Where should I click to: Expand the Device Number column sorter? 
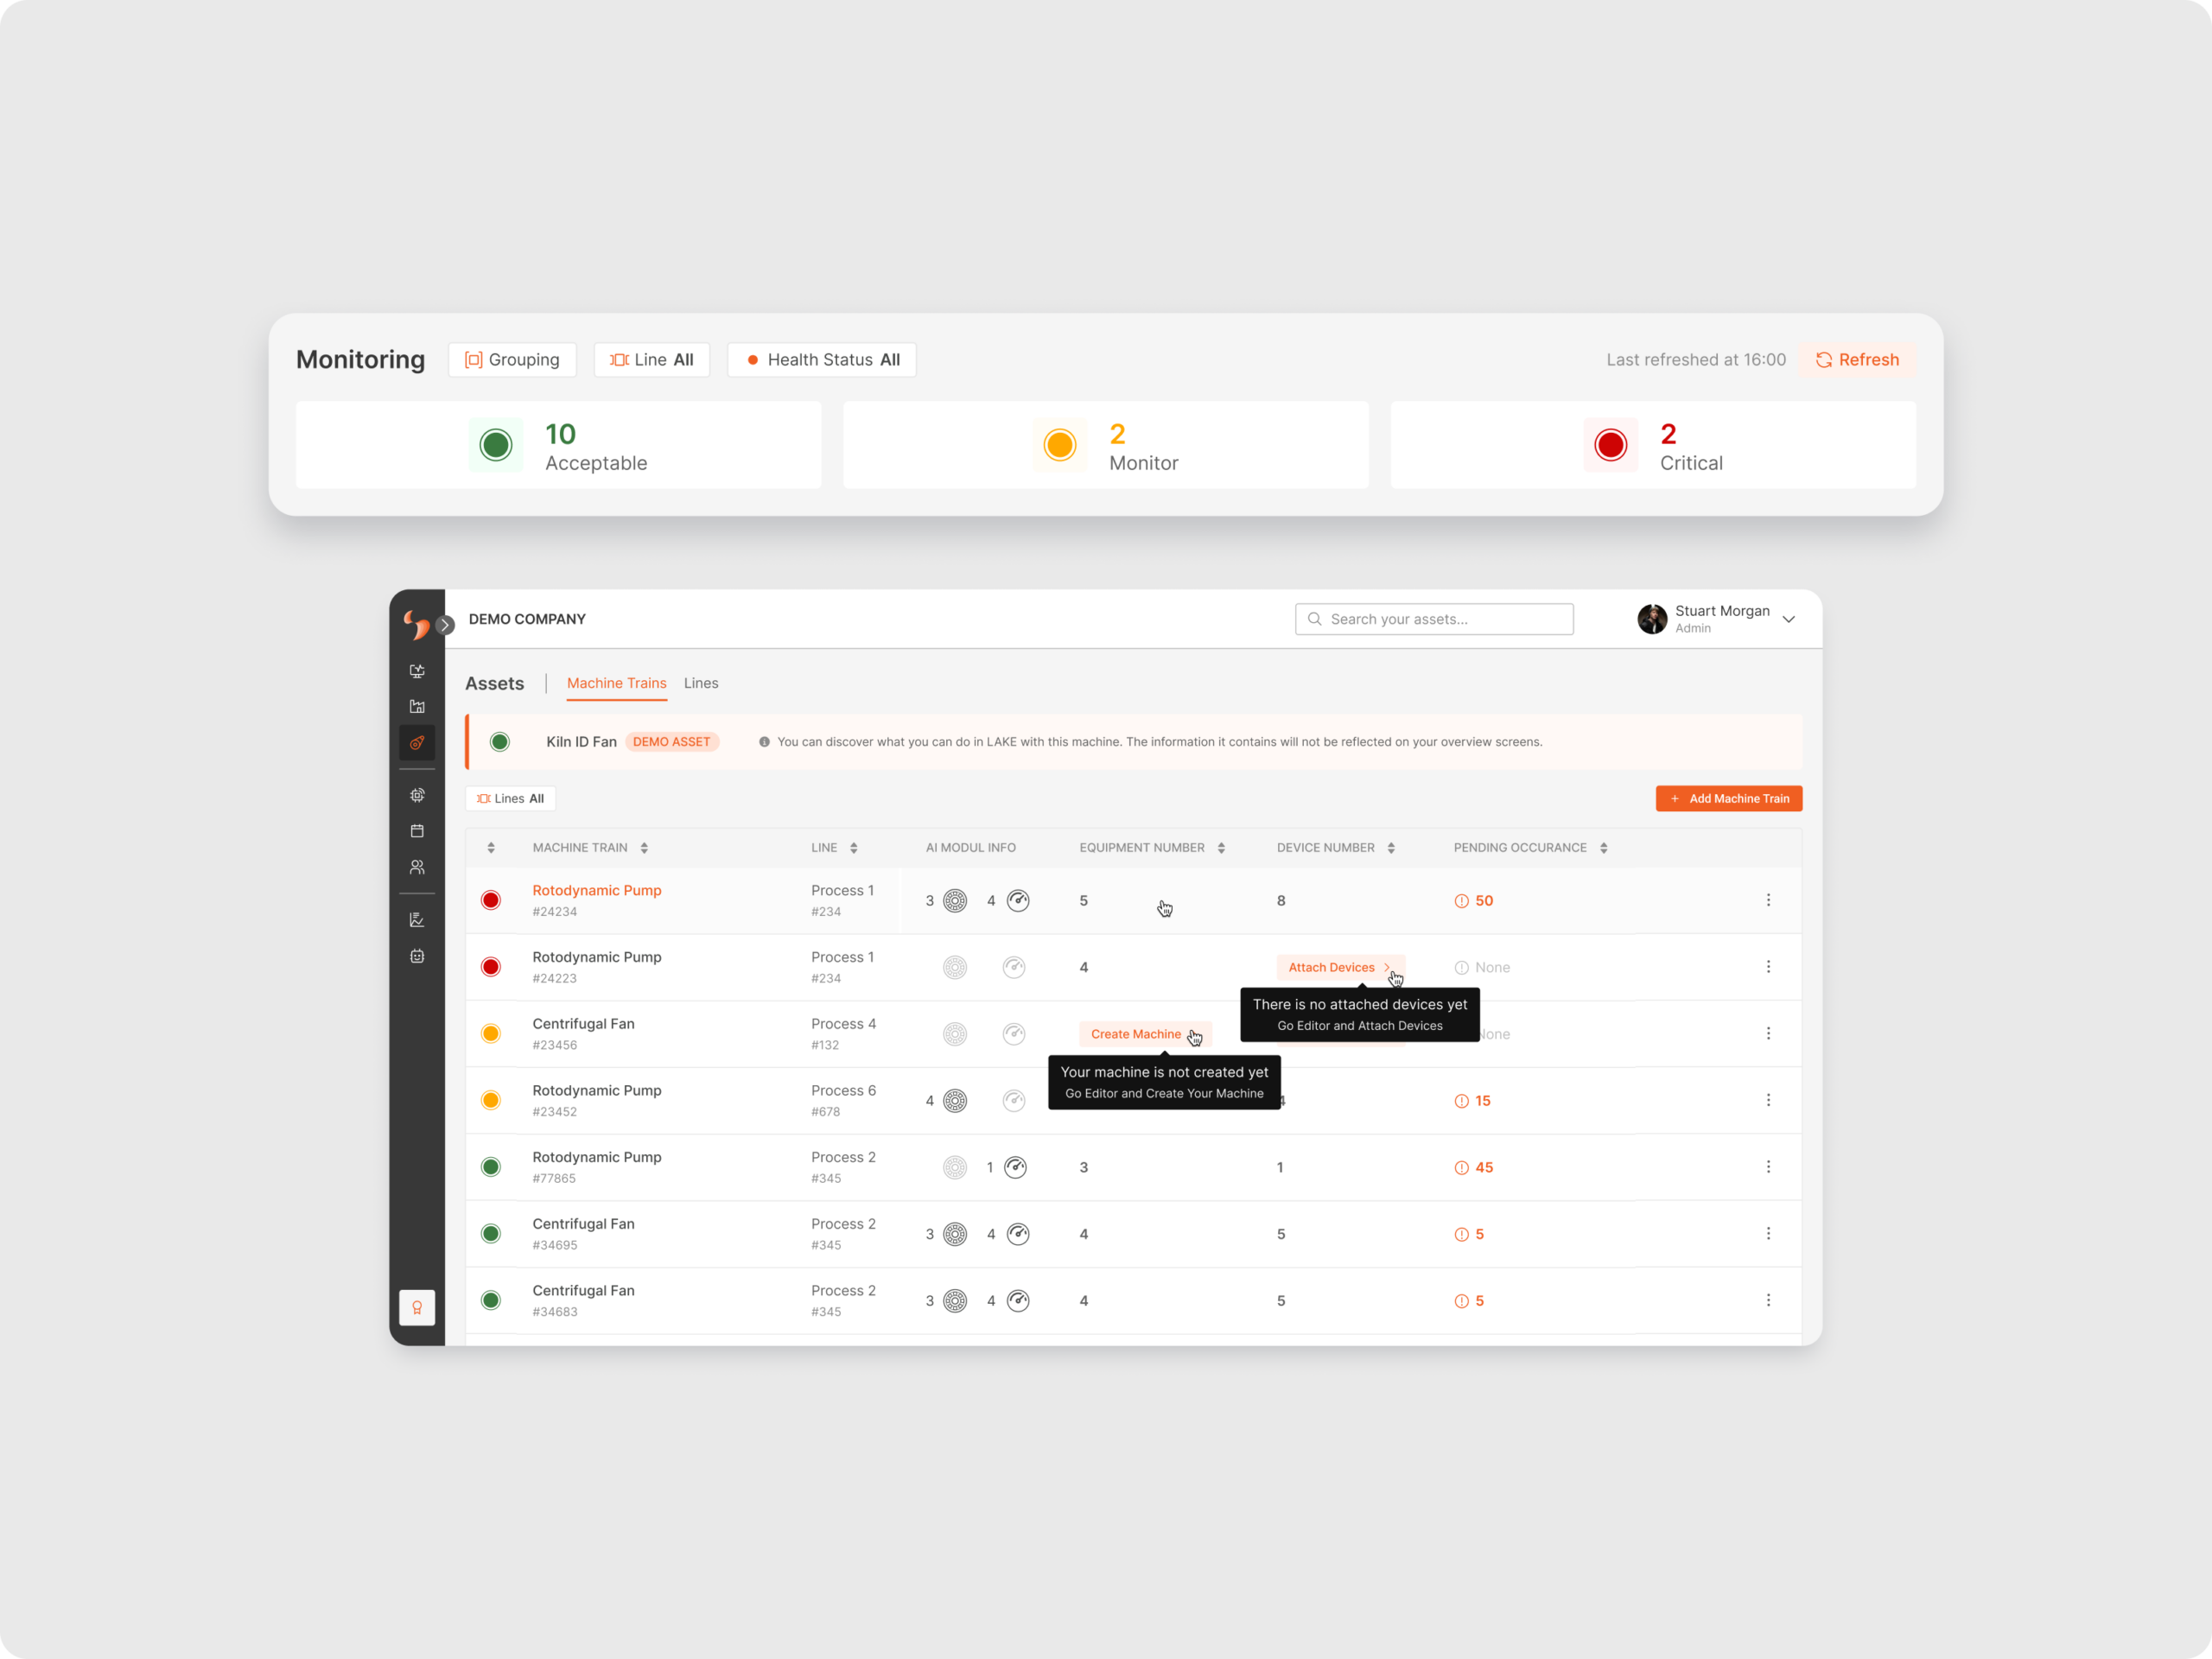pos(1394,849)
